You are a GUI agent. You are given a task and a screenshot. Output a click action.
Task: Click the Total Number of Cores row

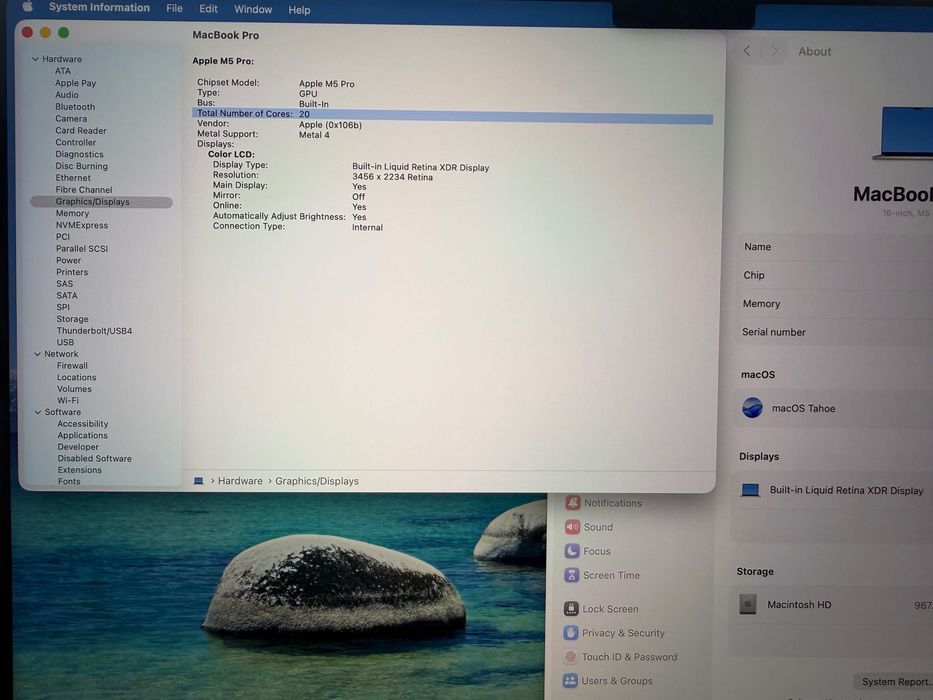coord(452,115)
